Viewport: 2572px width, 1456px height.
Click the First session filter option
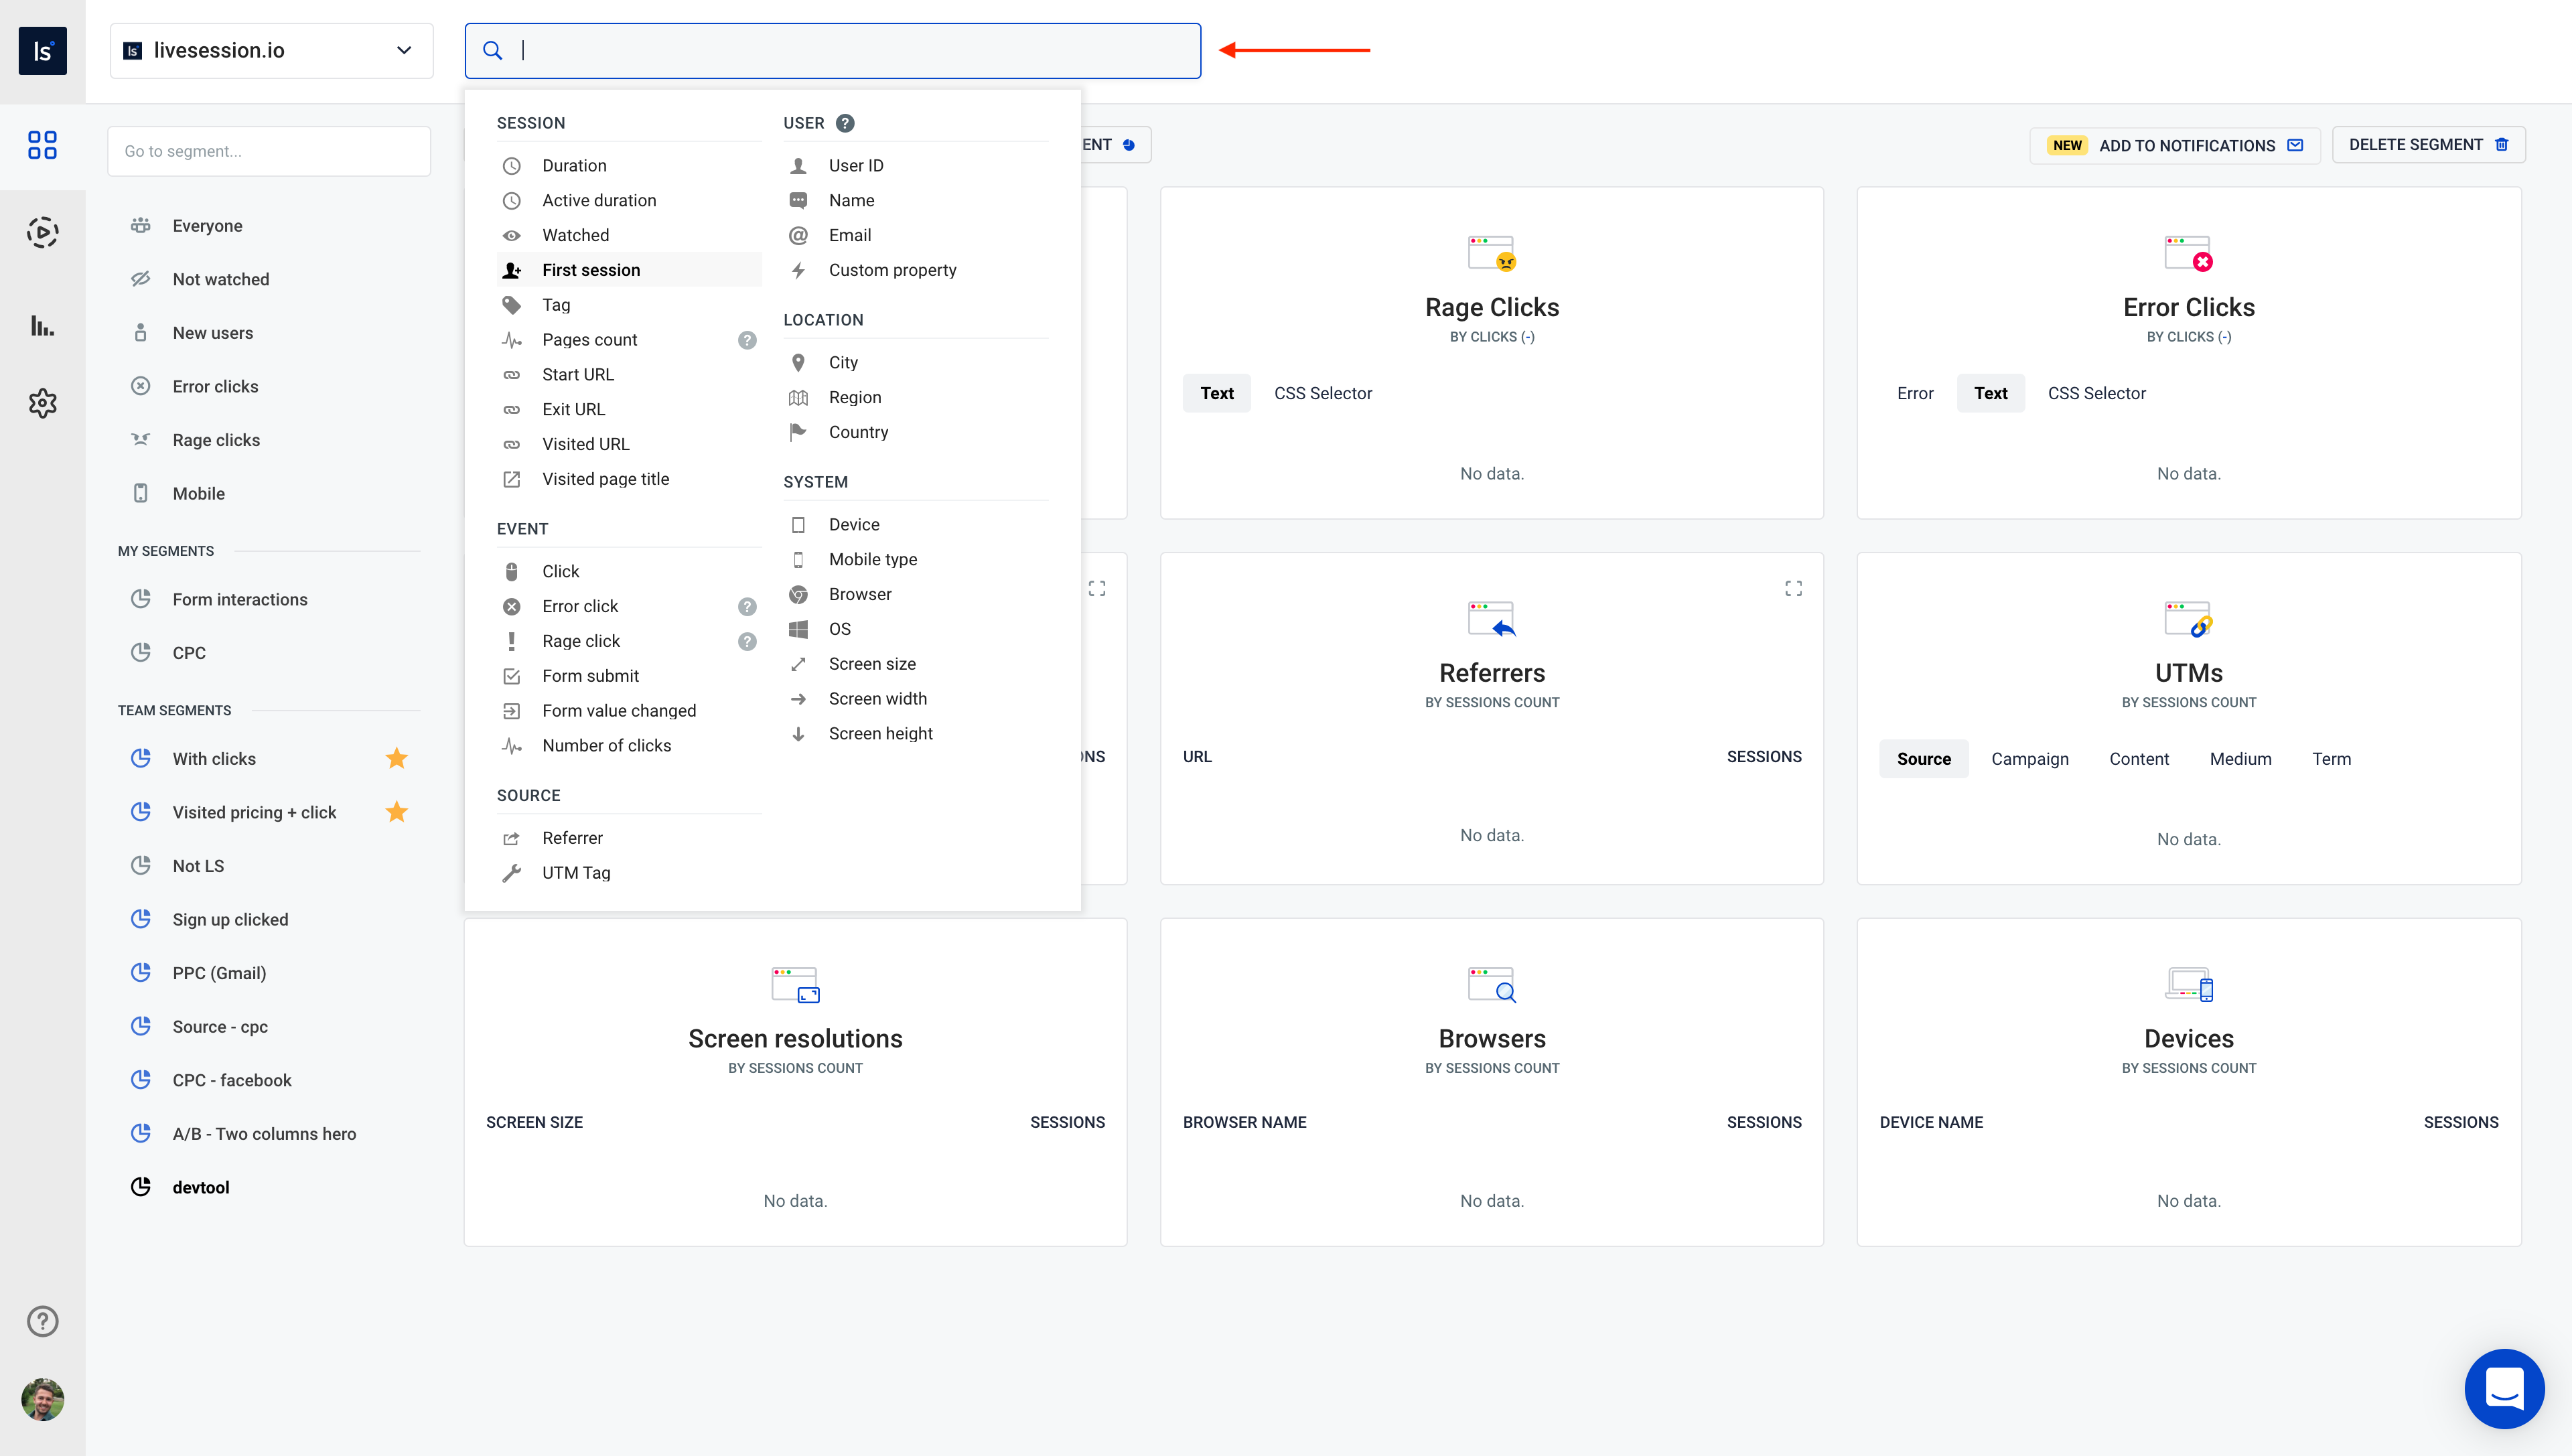[x=590, y=269]
